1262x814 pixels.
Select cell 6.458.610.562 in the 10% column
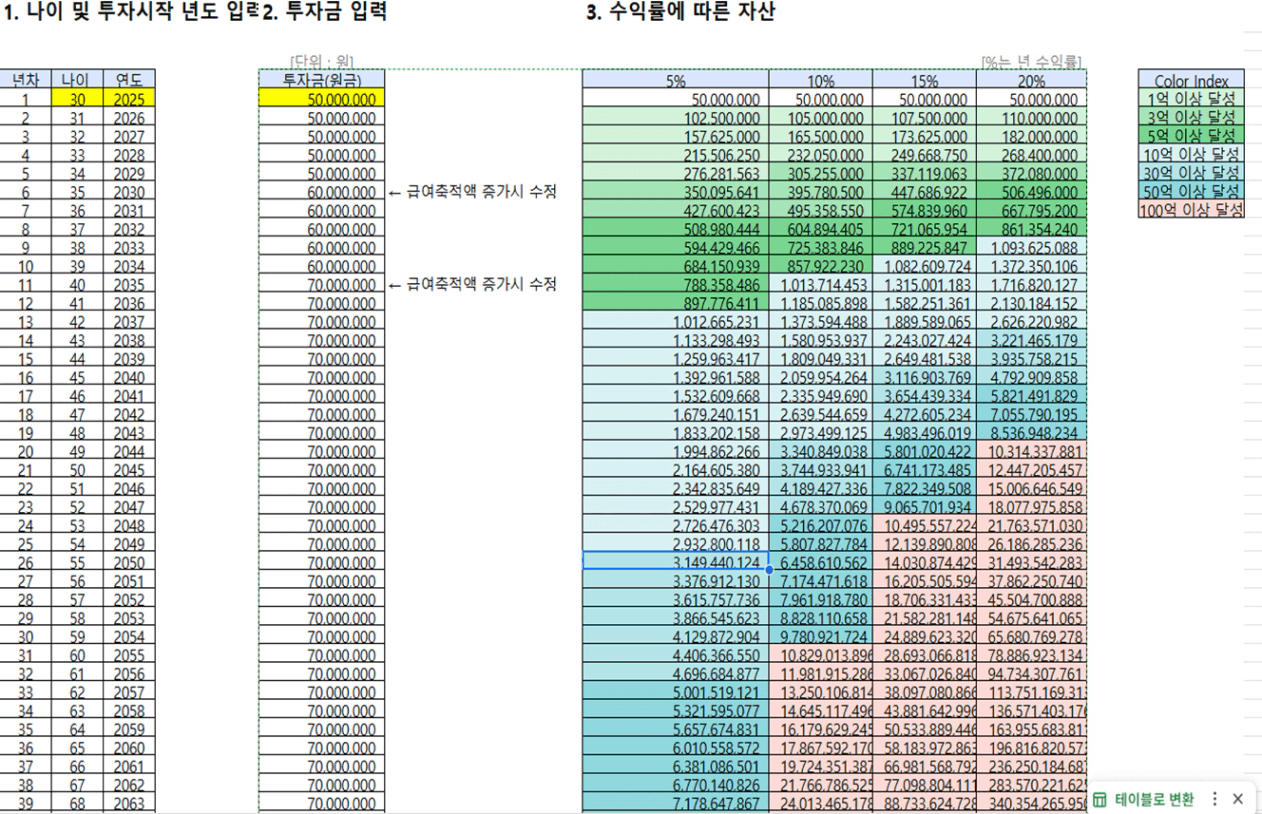821,562
